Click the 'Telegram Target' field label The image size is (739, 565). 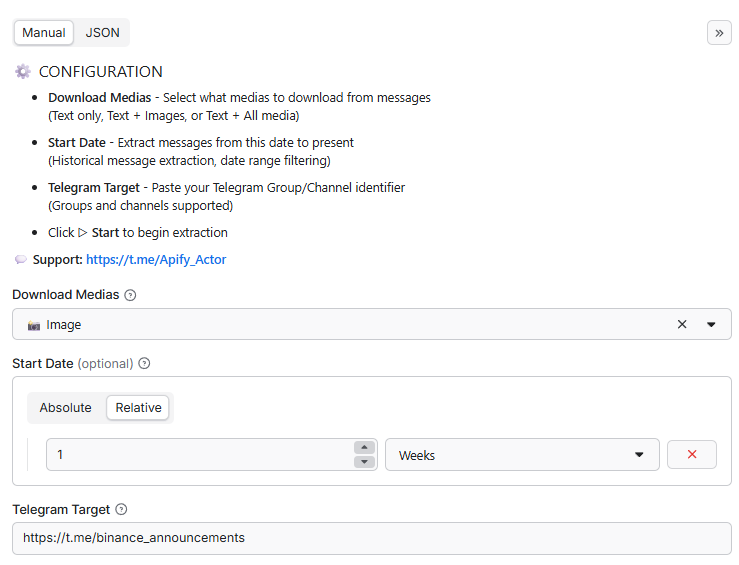click(x=61, y=509)
